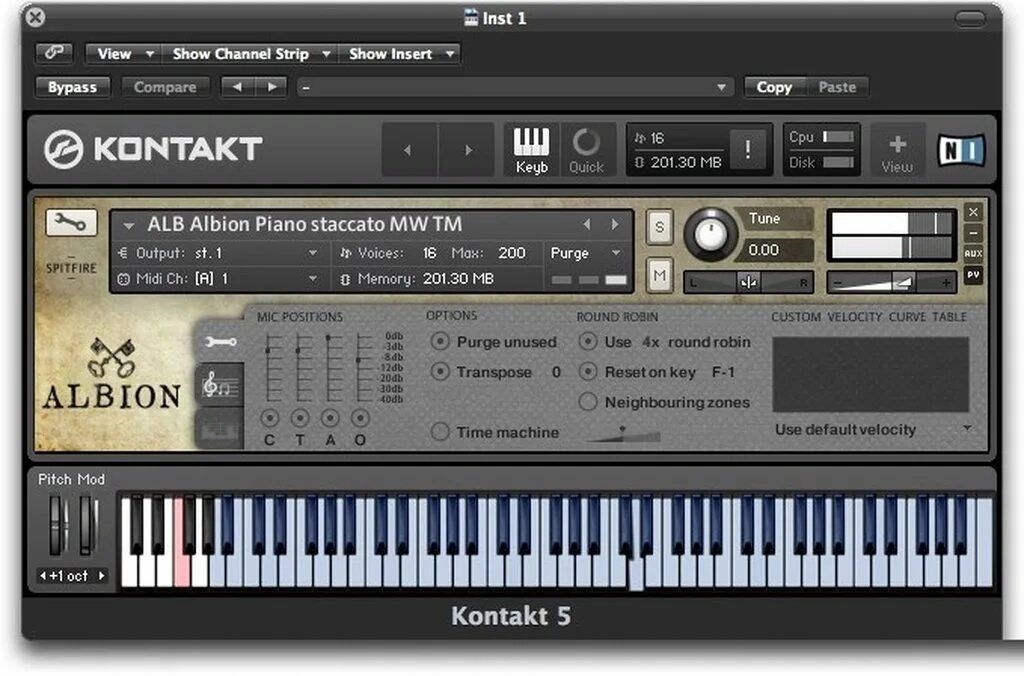Enable Time machine option
Image resolution: width=1024 pixels, height=676 pixels.
(440, 431)
